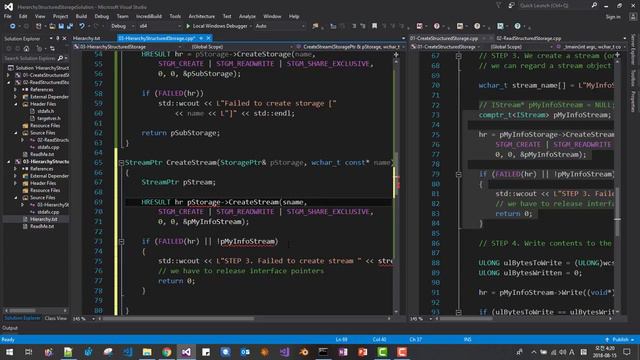Select targetver.h in Solution Explorer

point(49,118)
